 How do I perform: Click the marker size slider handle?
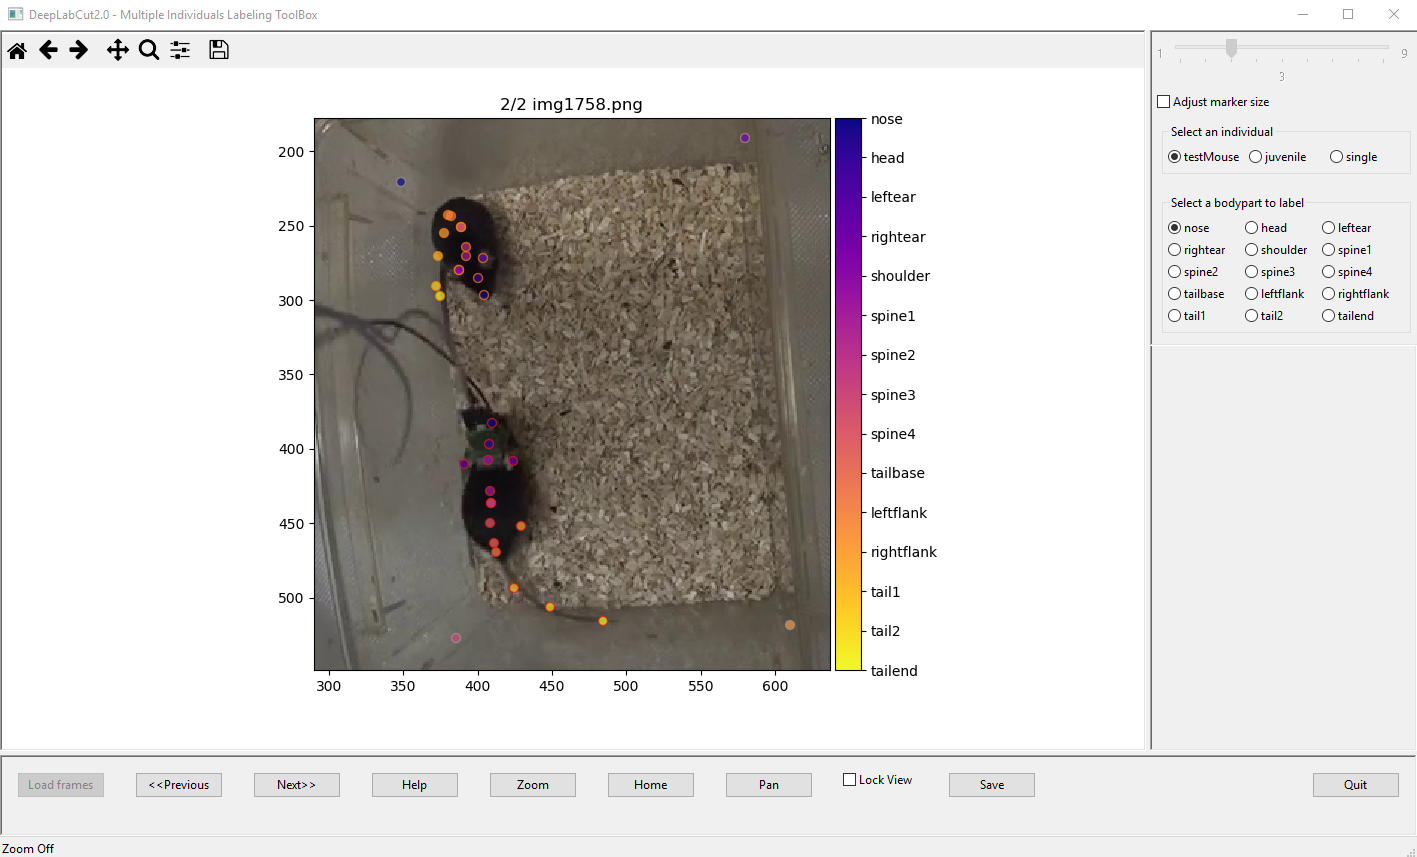[x=1231, y=48]
